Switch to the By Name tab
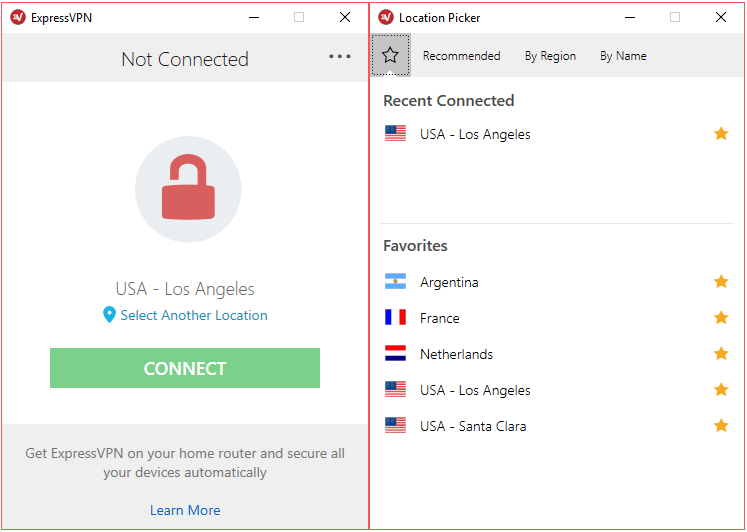747x532 pixels. [x=623, y=56]
